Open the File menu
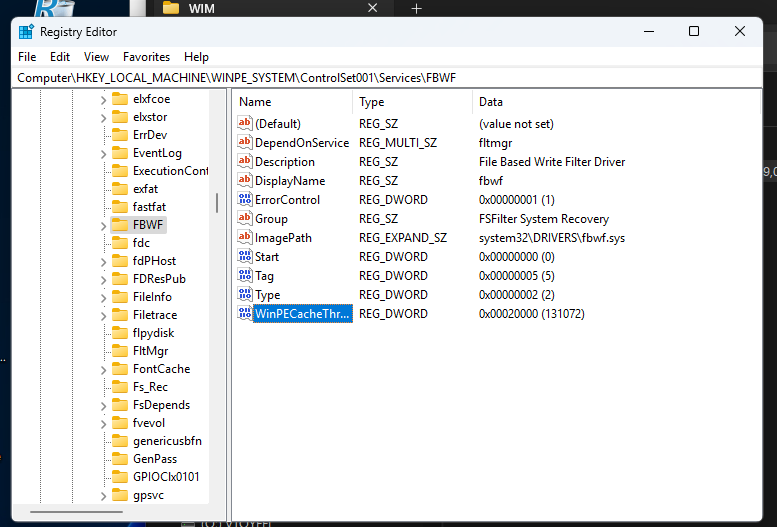This screenshot has width=777, height=527. pos(27,57)
